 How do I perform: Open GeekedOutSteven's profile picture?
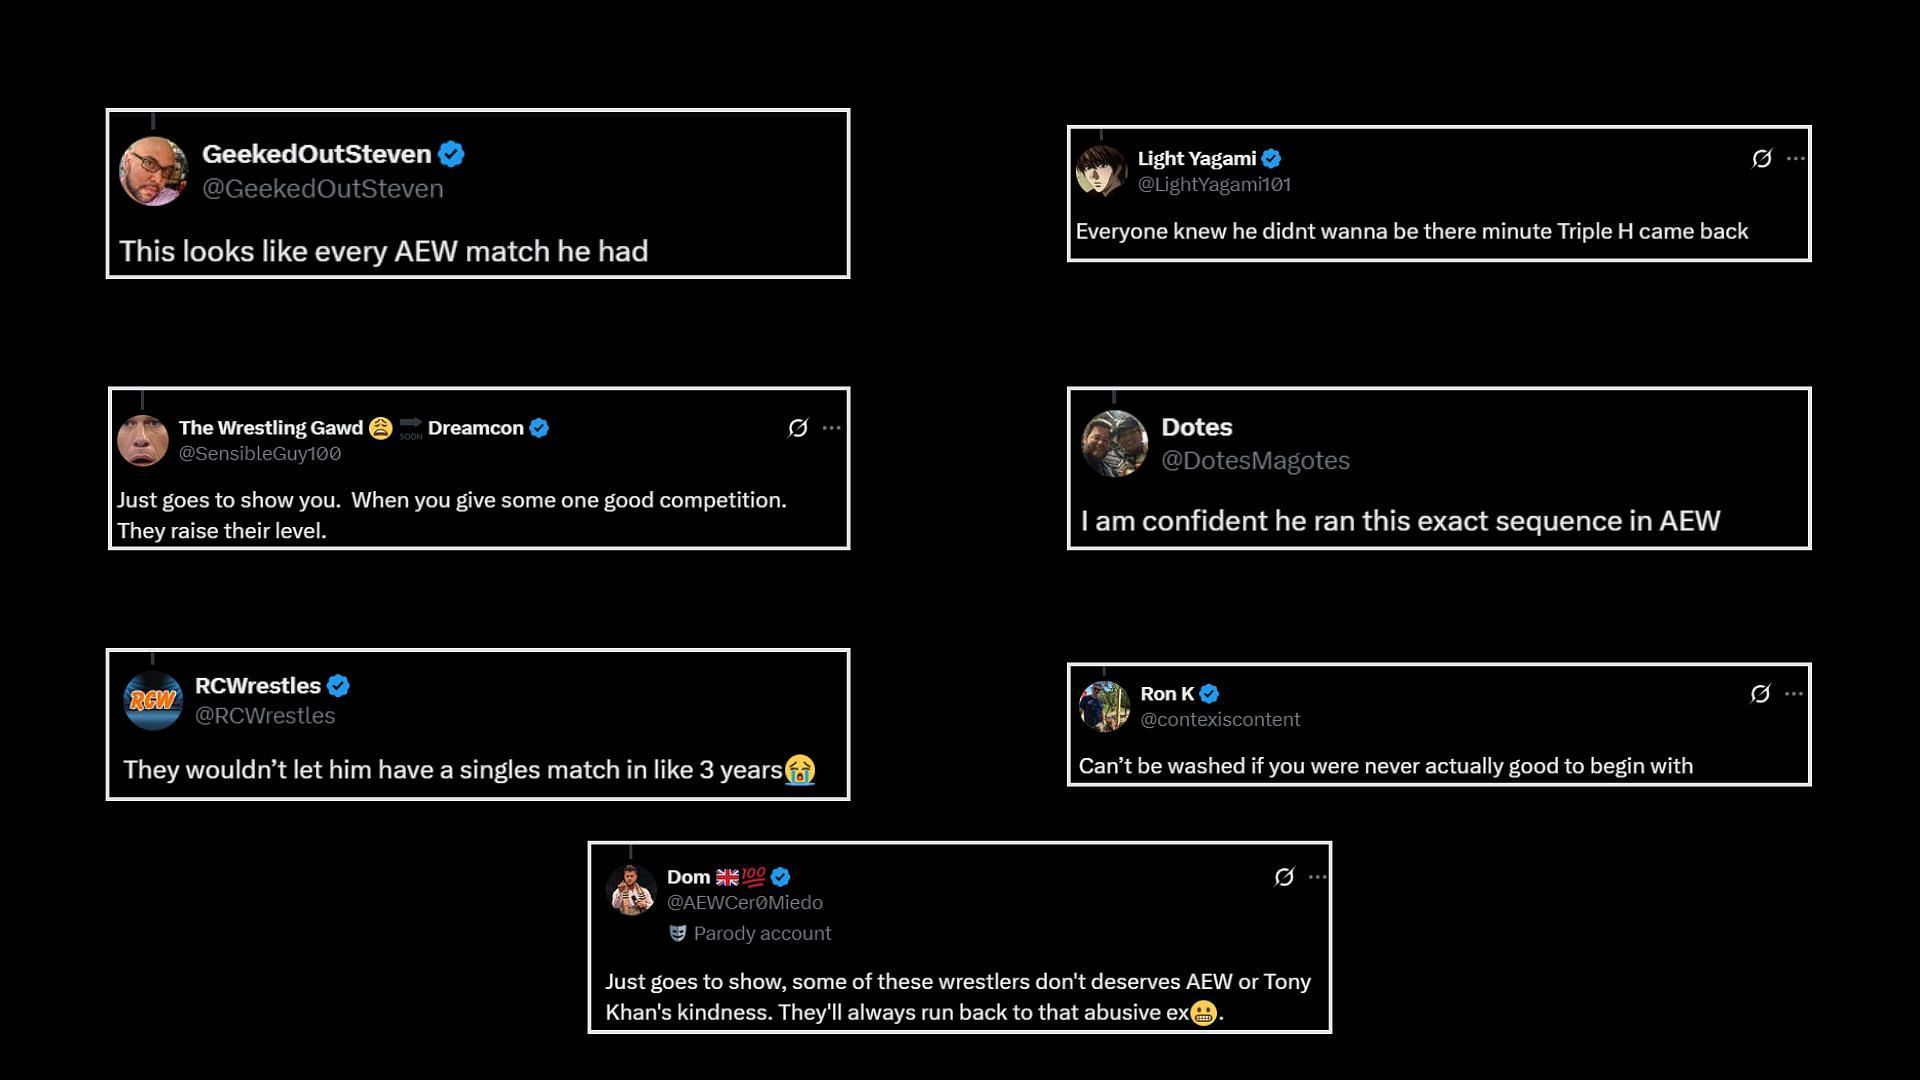click(153, 171)
